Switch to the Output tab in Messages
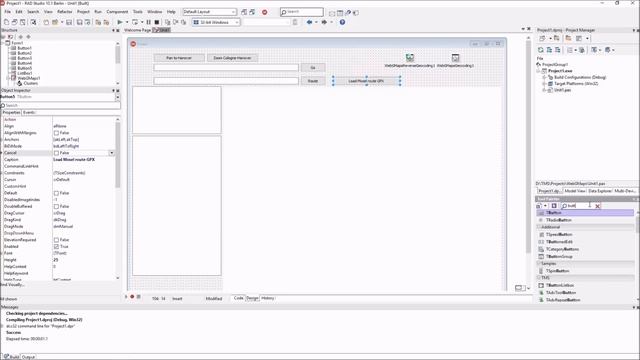The image size is (640, 360). coord(28,357)
